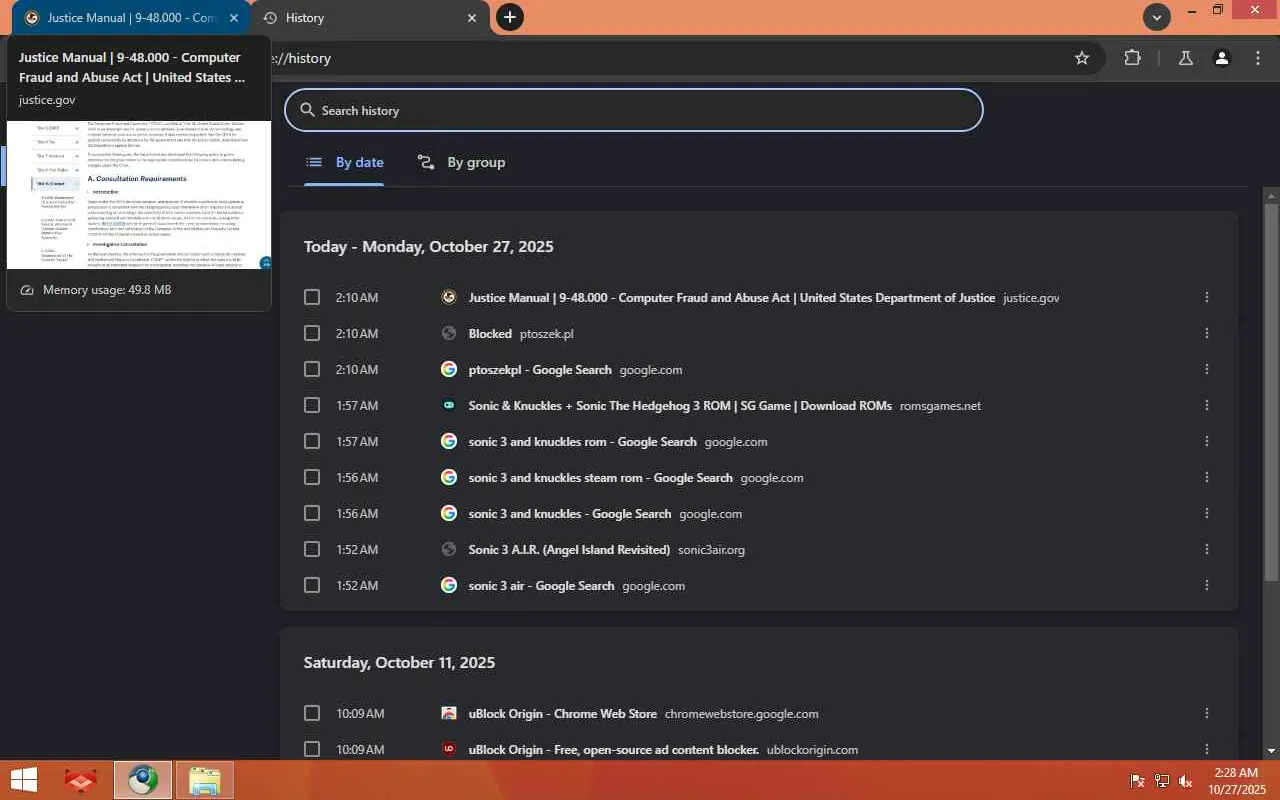Open the ptoszekpl - Google Search link
Image resolution: width=1280 pixels, height=800 pixels.
(540, 369)
